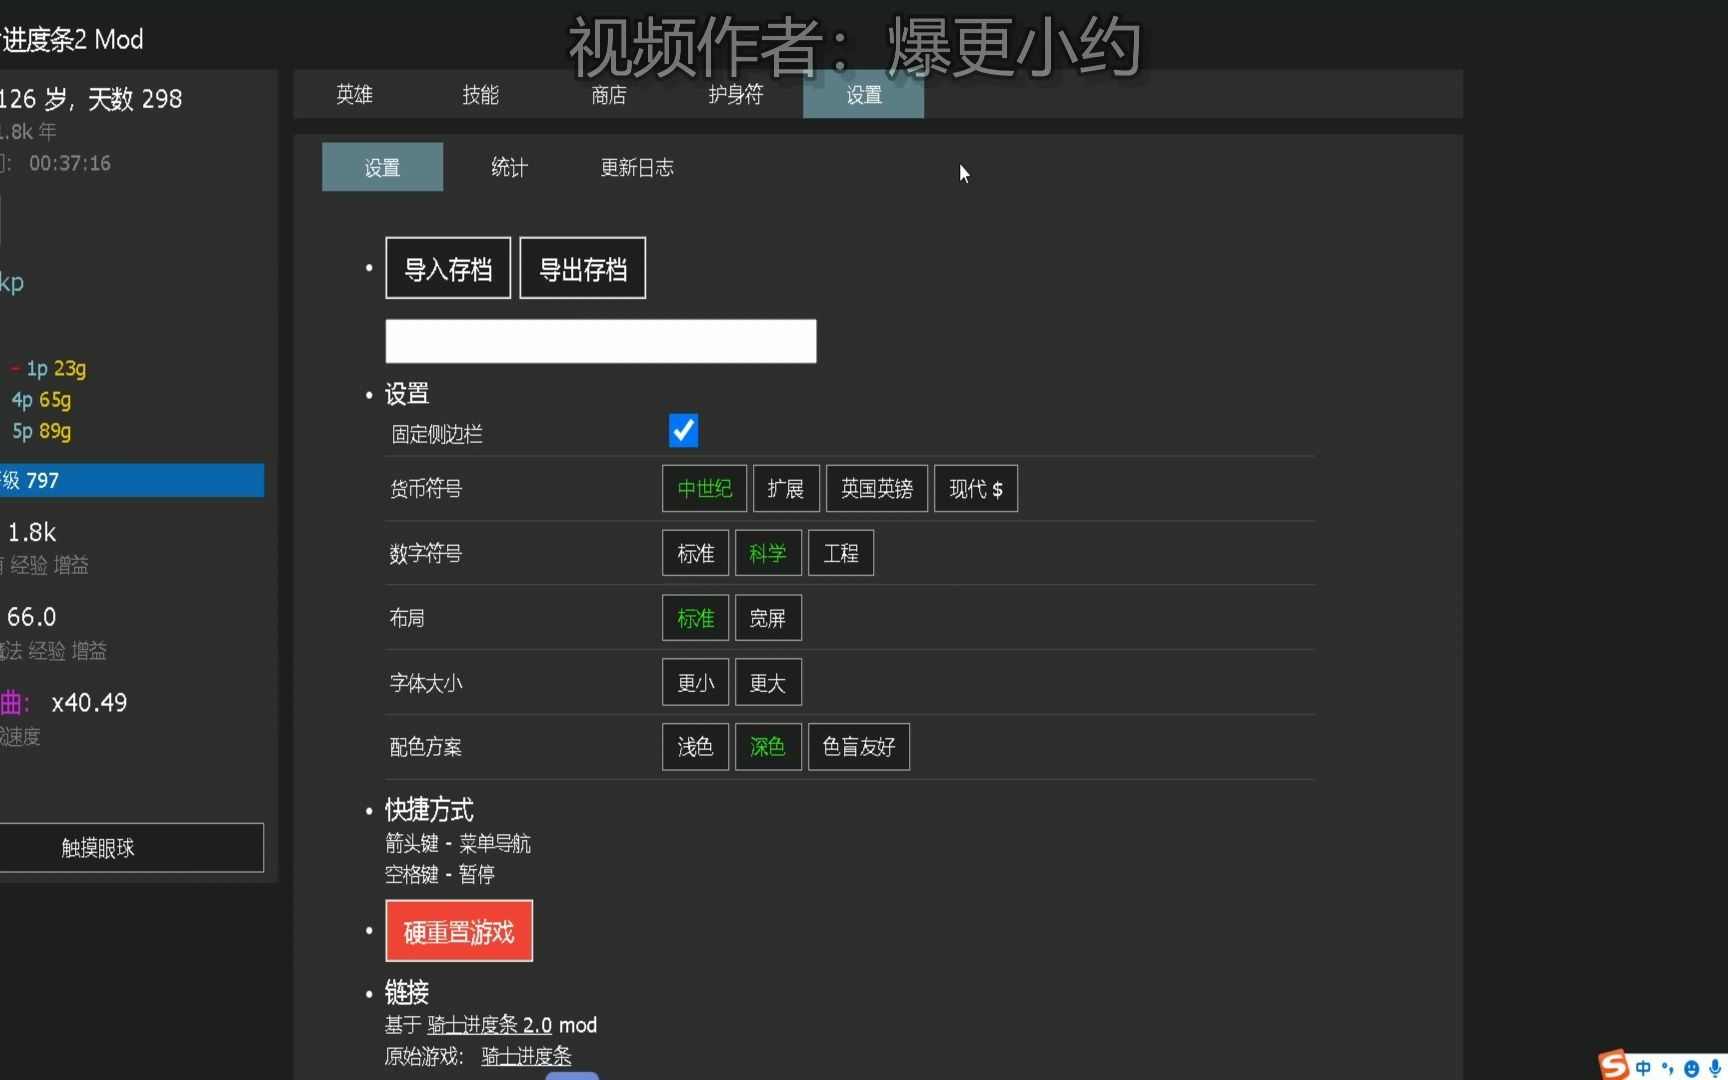1728x1080 pixels.
Task: Click the 导出存档 button
Action: [x=583, y=268]
